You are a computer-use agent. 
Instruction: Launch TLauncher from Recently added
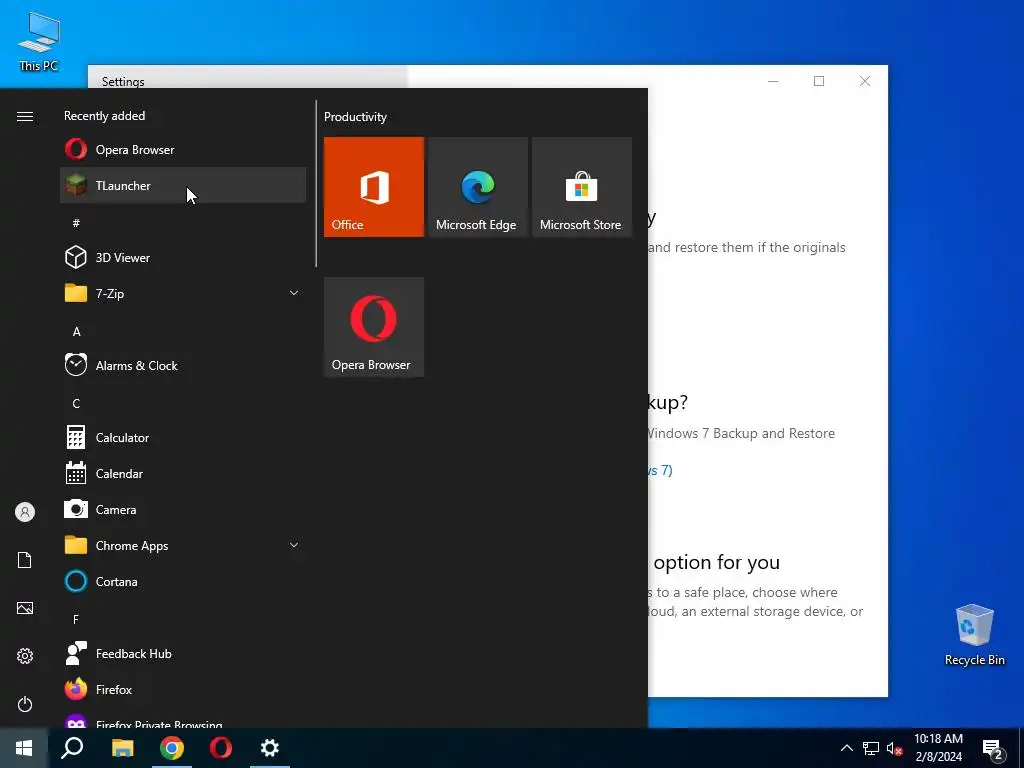pos(183,185)
